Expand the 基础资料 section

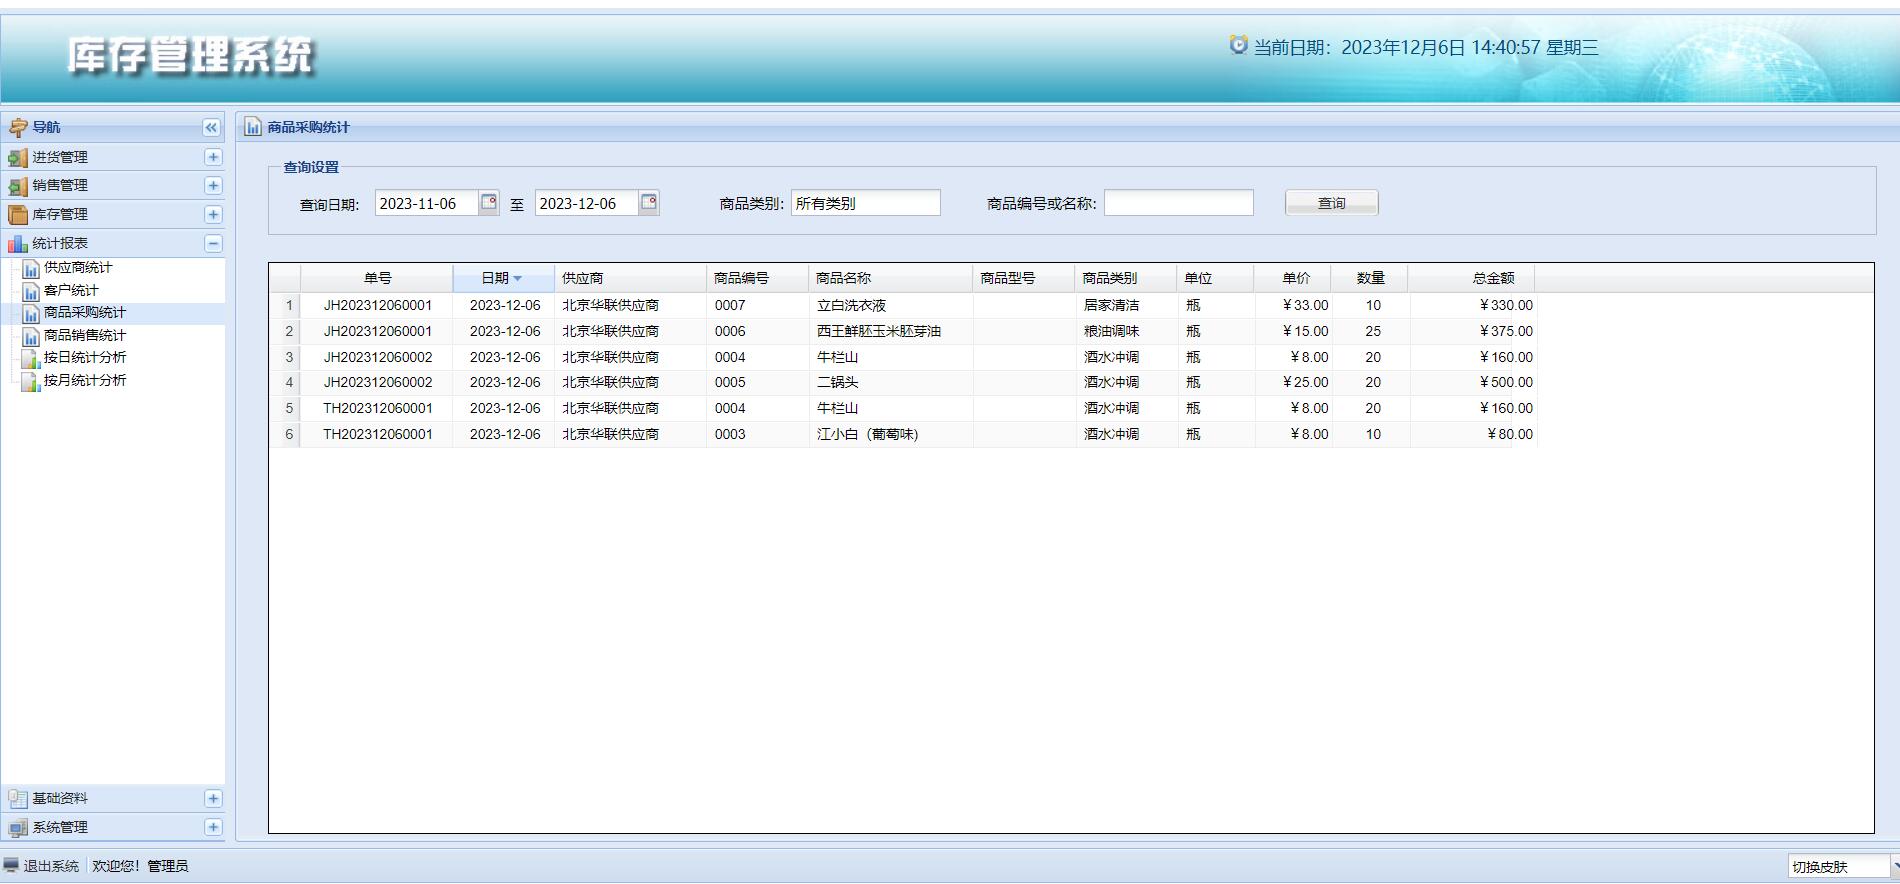pos(213,798)
